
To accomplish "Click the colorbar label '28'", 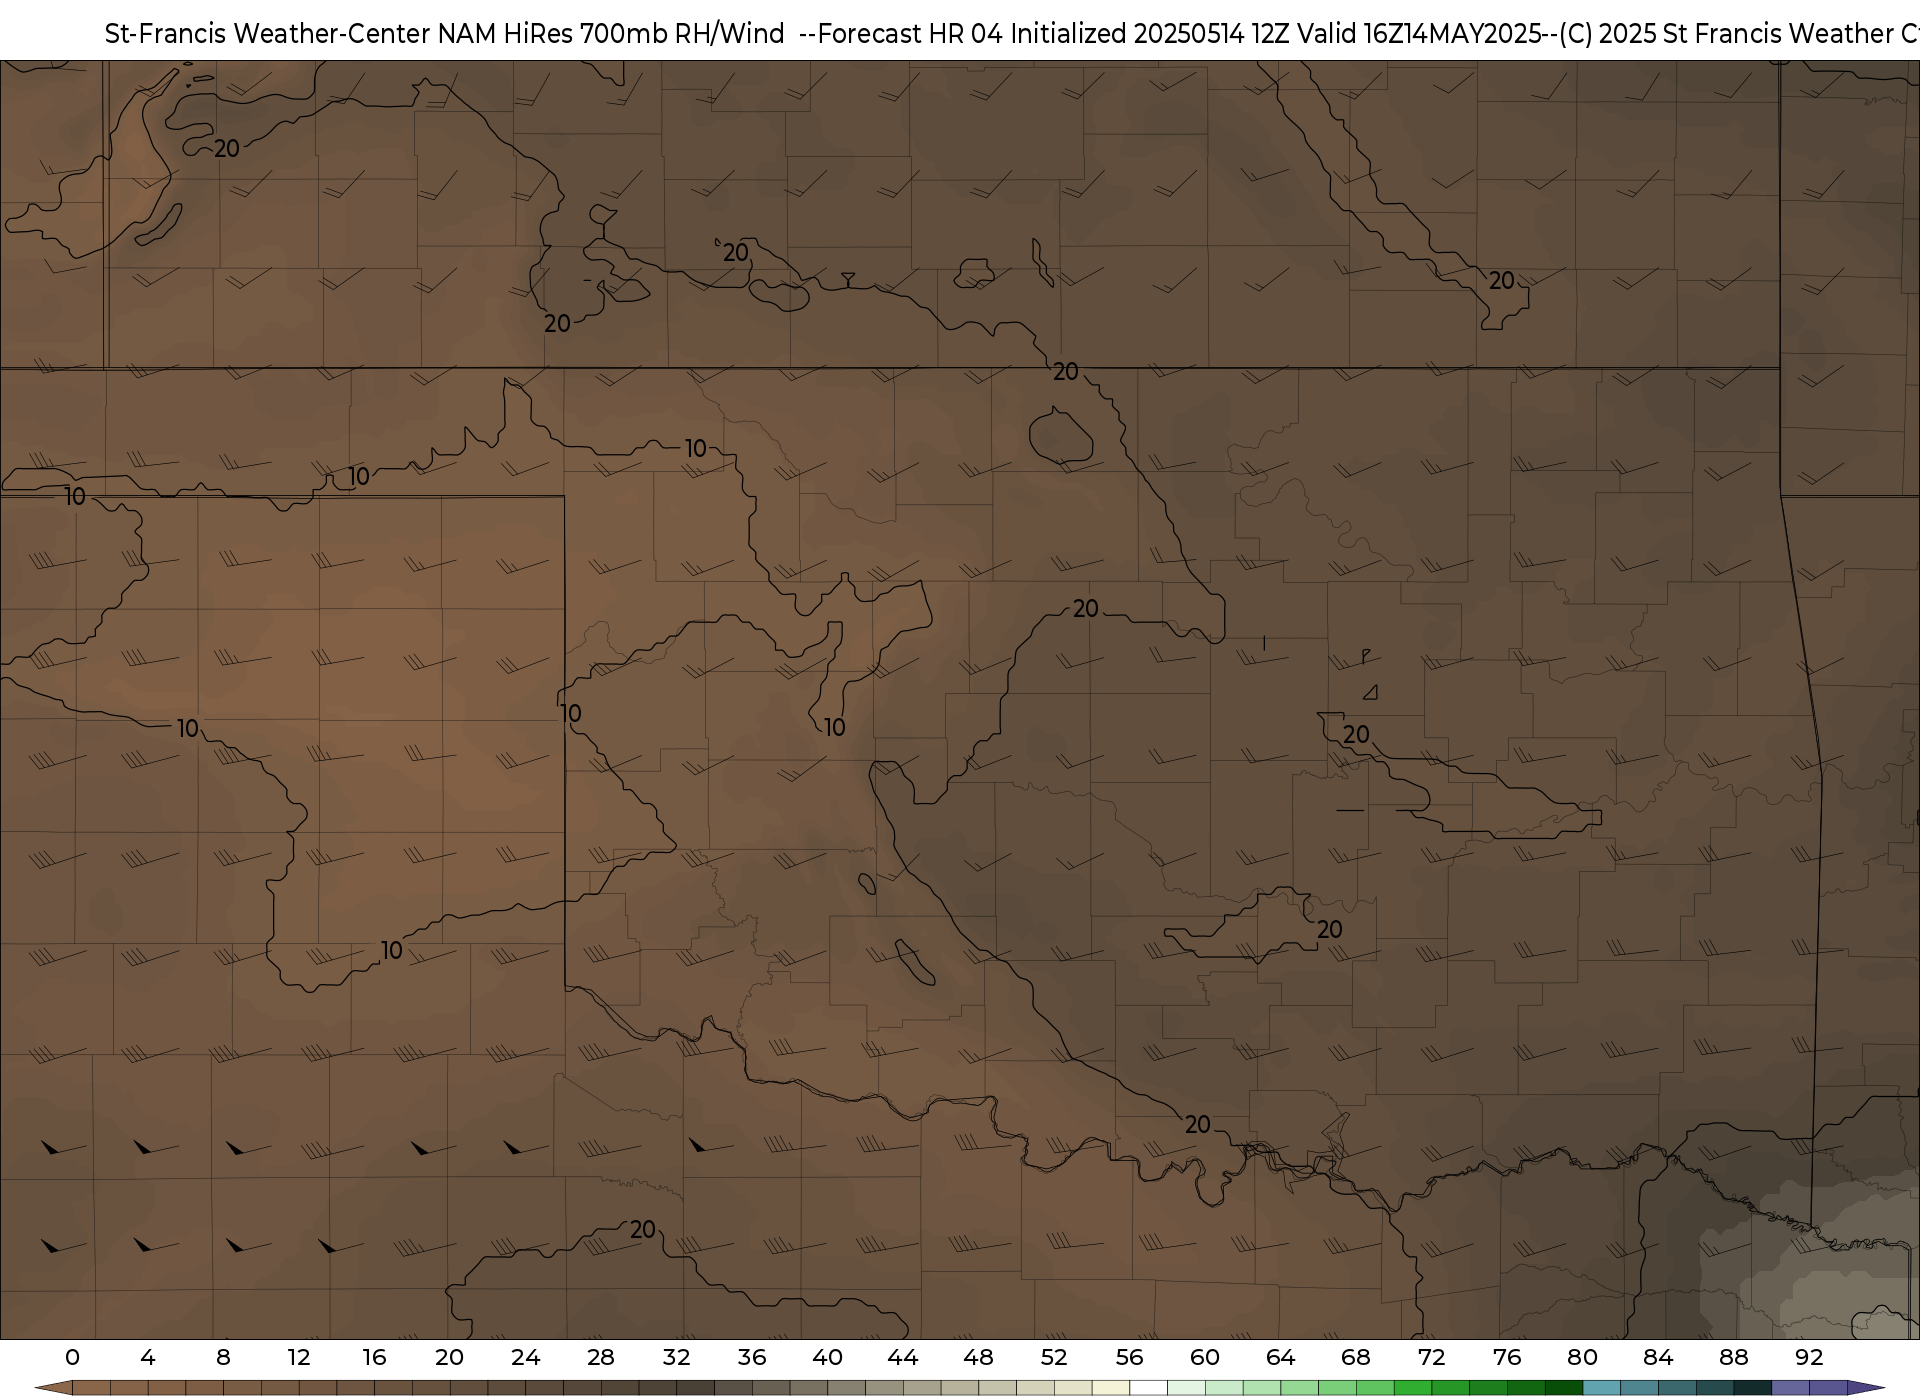I will click(x=601, y=1357).
